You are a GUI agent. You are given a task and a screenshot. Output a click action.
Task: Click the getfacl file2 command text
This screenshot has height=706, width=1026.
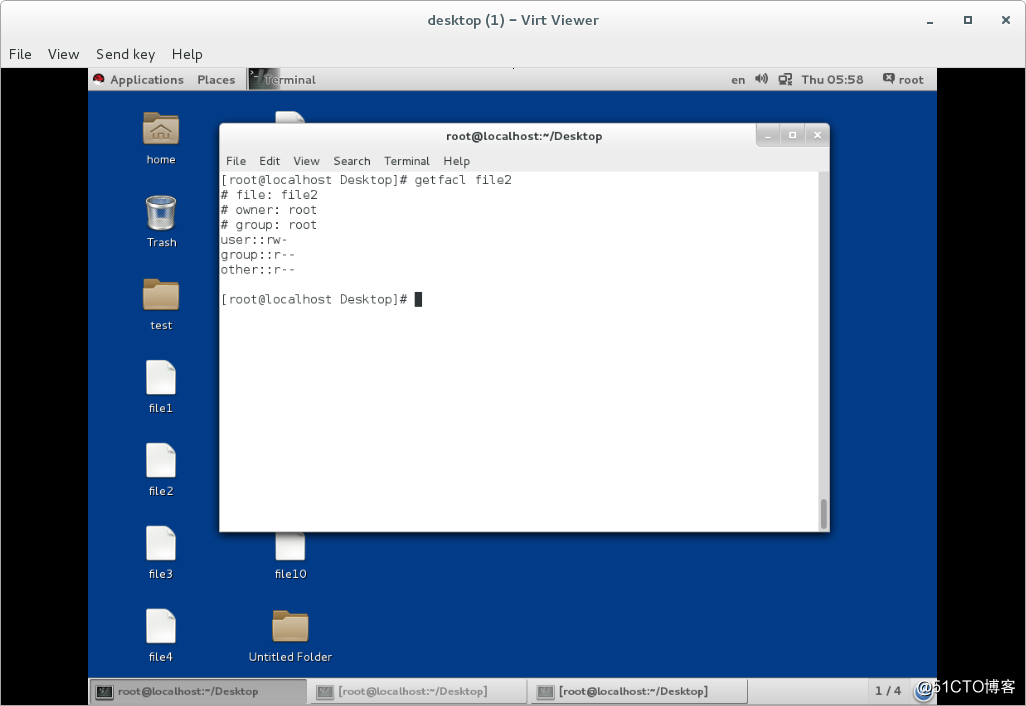tap(463, 180)
